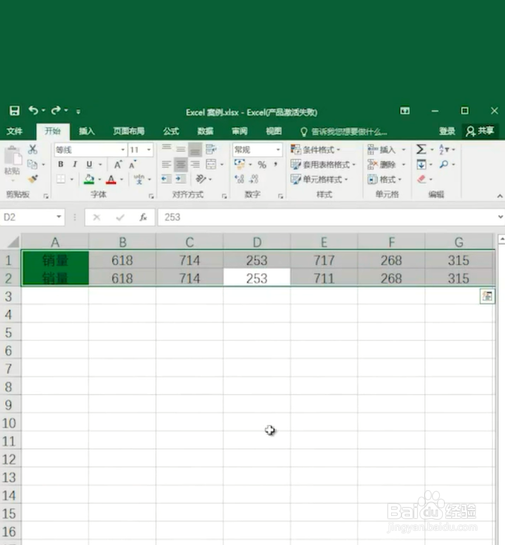Click the Find and Select magnifier icon

(x=444, y=164)
